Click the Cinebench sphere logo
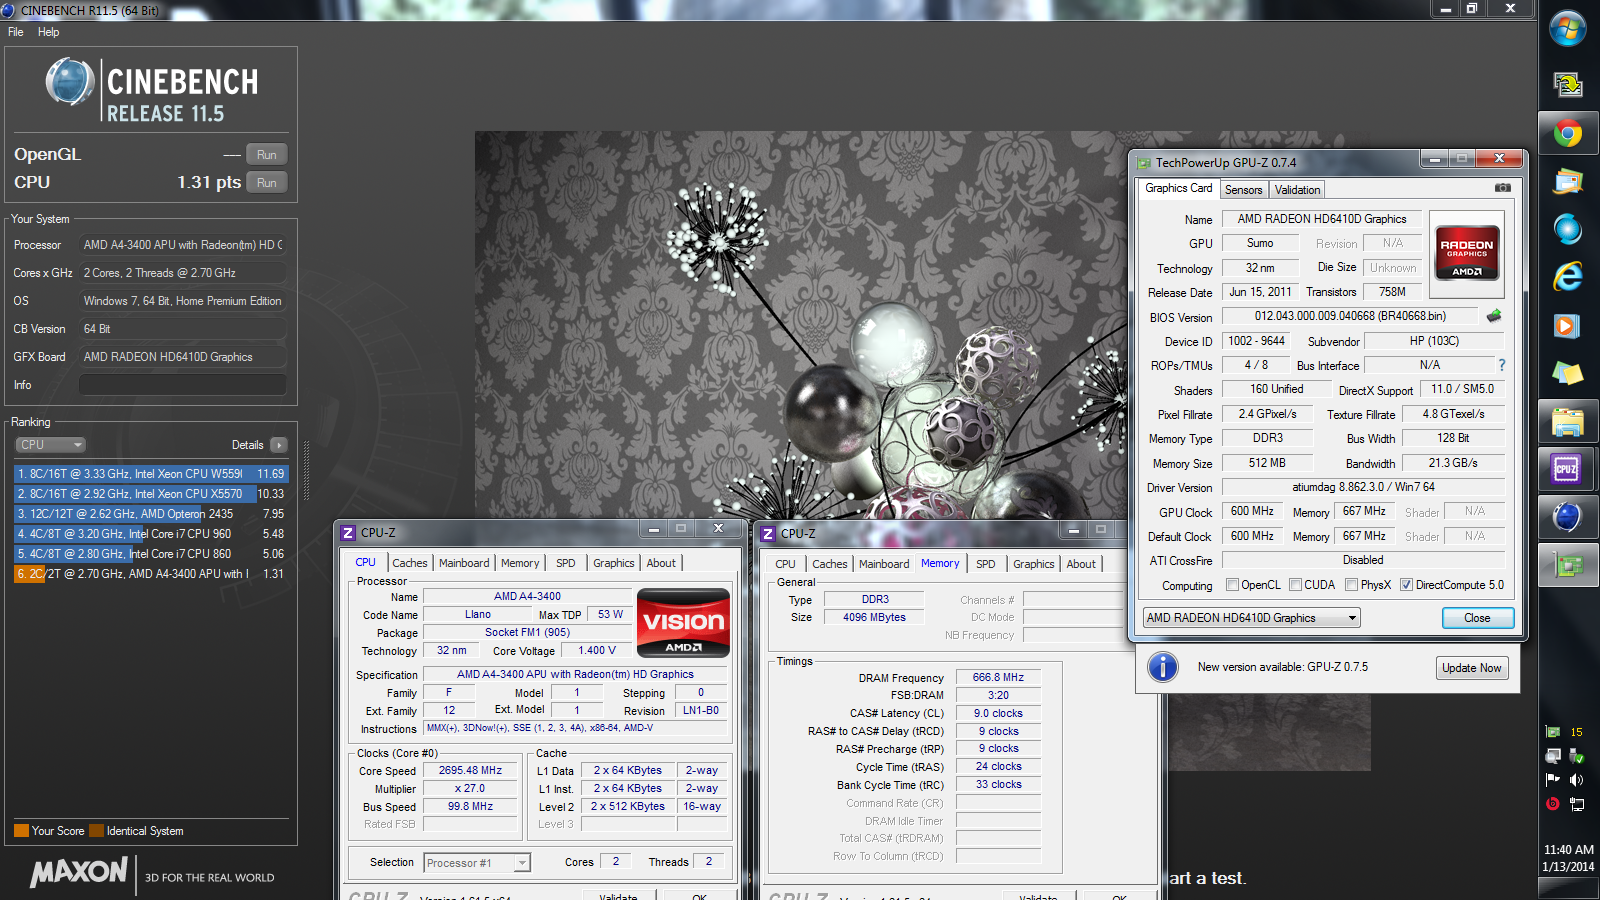 [x=70, y=82]
